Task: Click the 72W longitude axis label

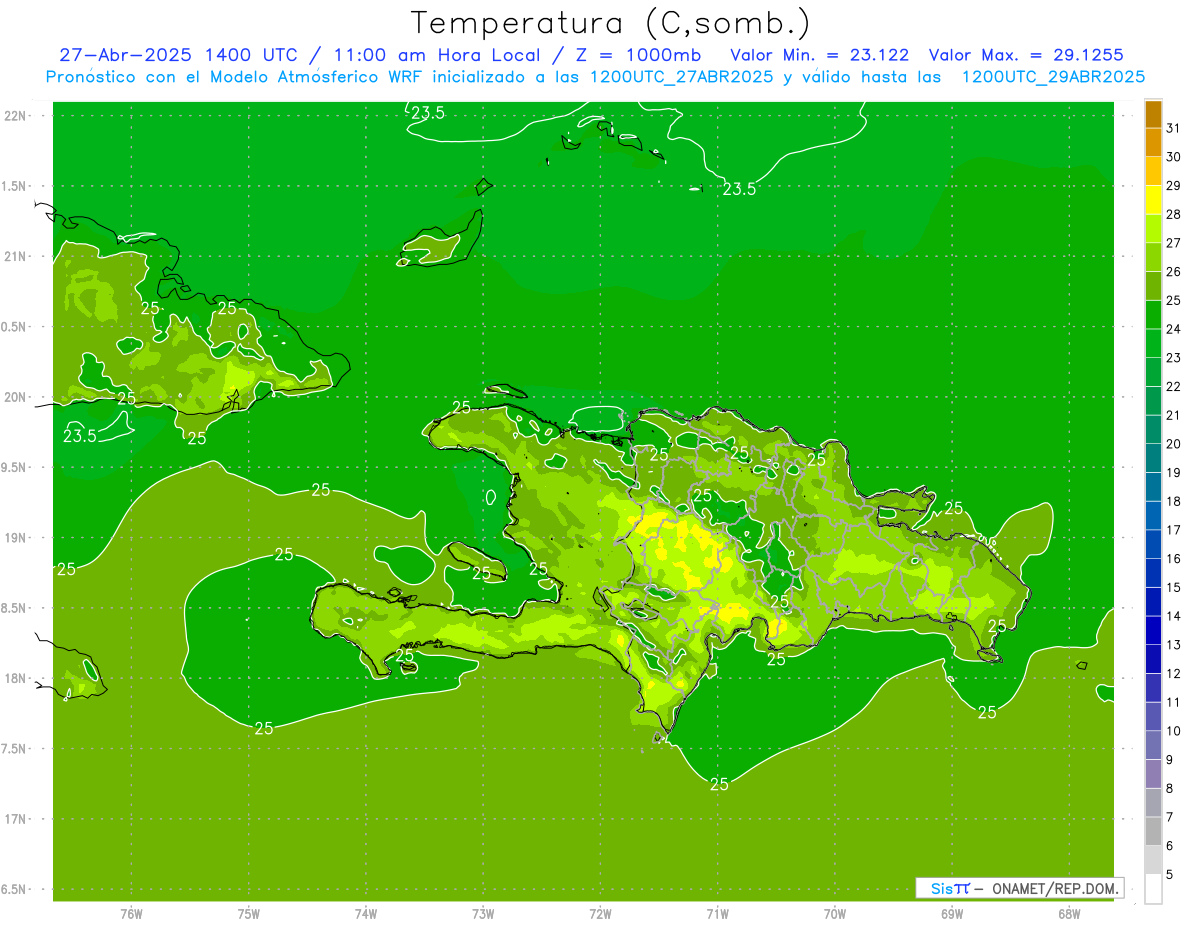Action: (601, 913)
